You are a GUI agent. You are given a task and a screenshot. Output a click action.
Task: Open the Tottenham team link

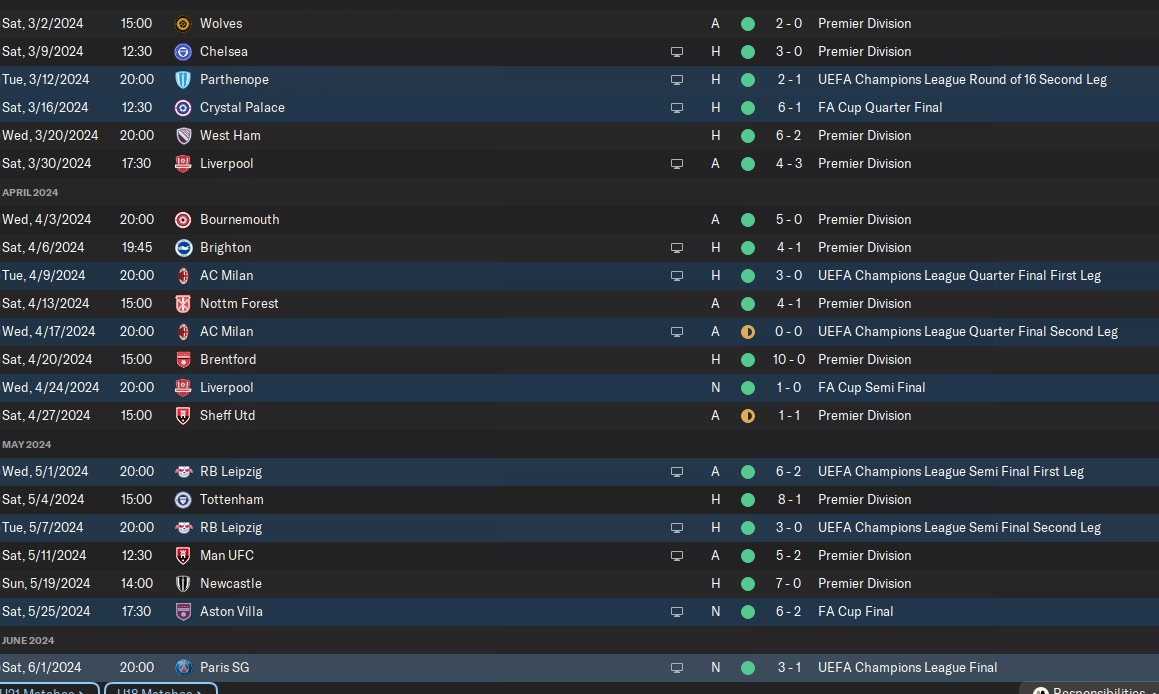click(231, 499)
